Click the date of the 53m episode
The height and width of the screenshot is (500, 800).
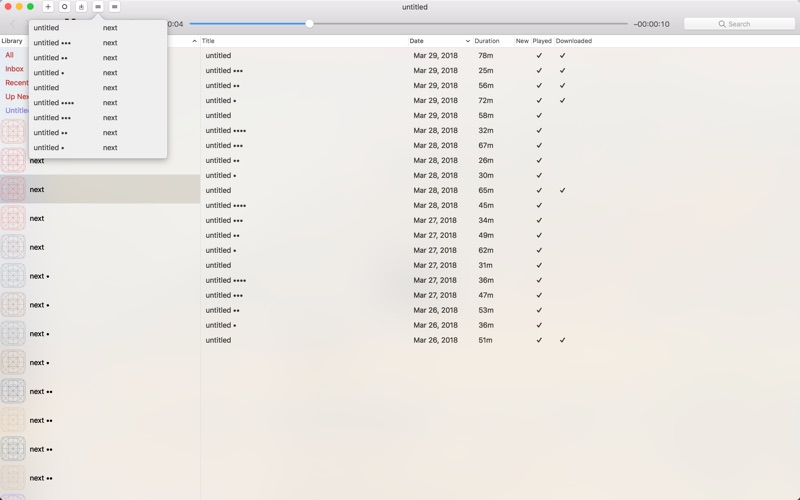point(436,310)
